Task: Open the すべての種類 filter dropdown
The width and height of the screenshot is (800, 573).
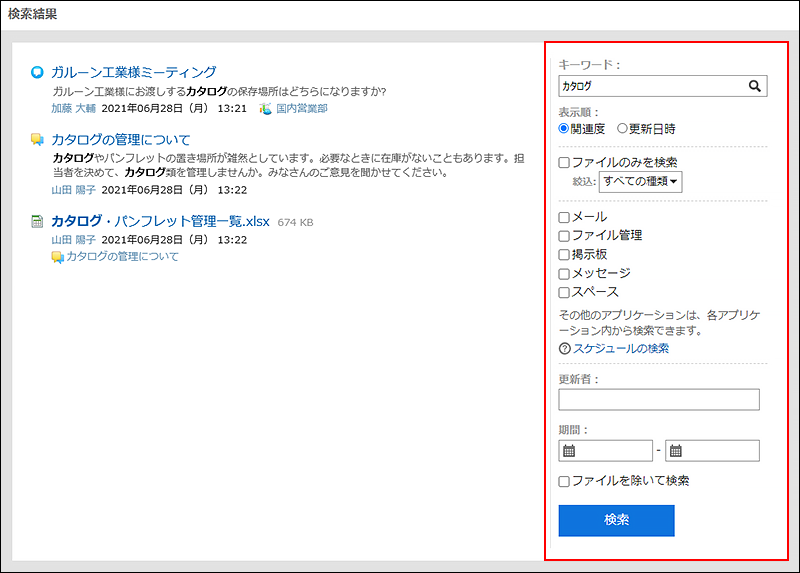Action: pos(640,182)
